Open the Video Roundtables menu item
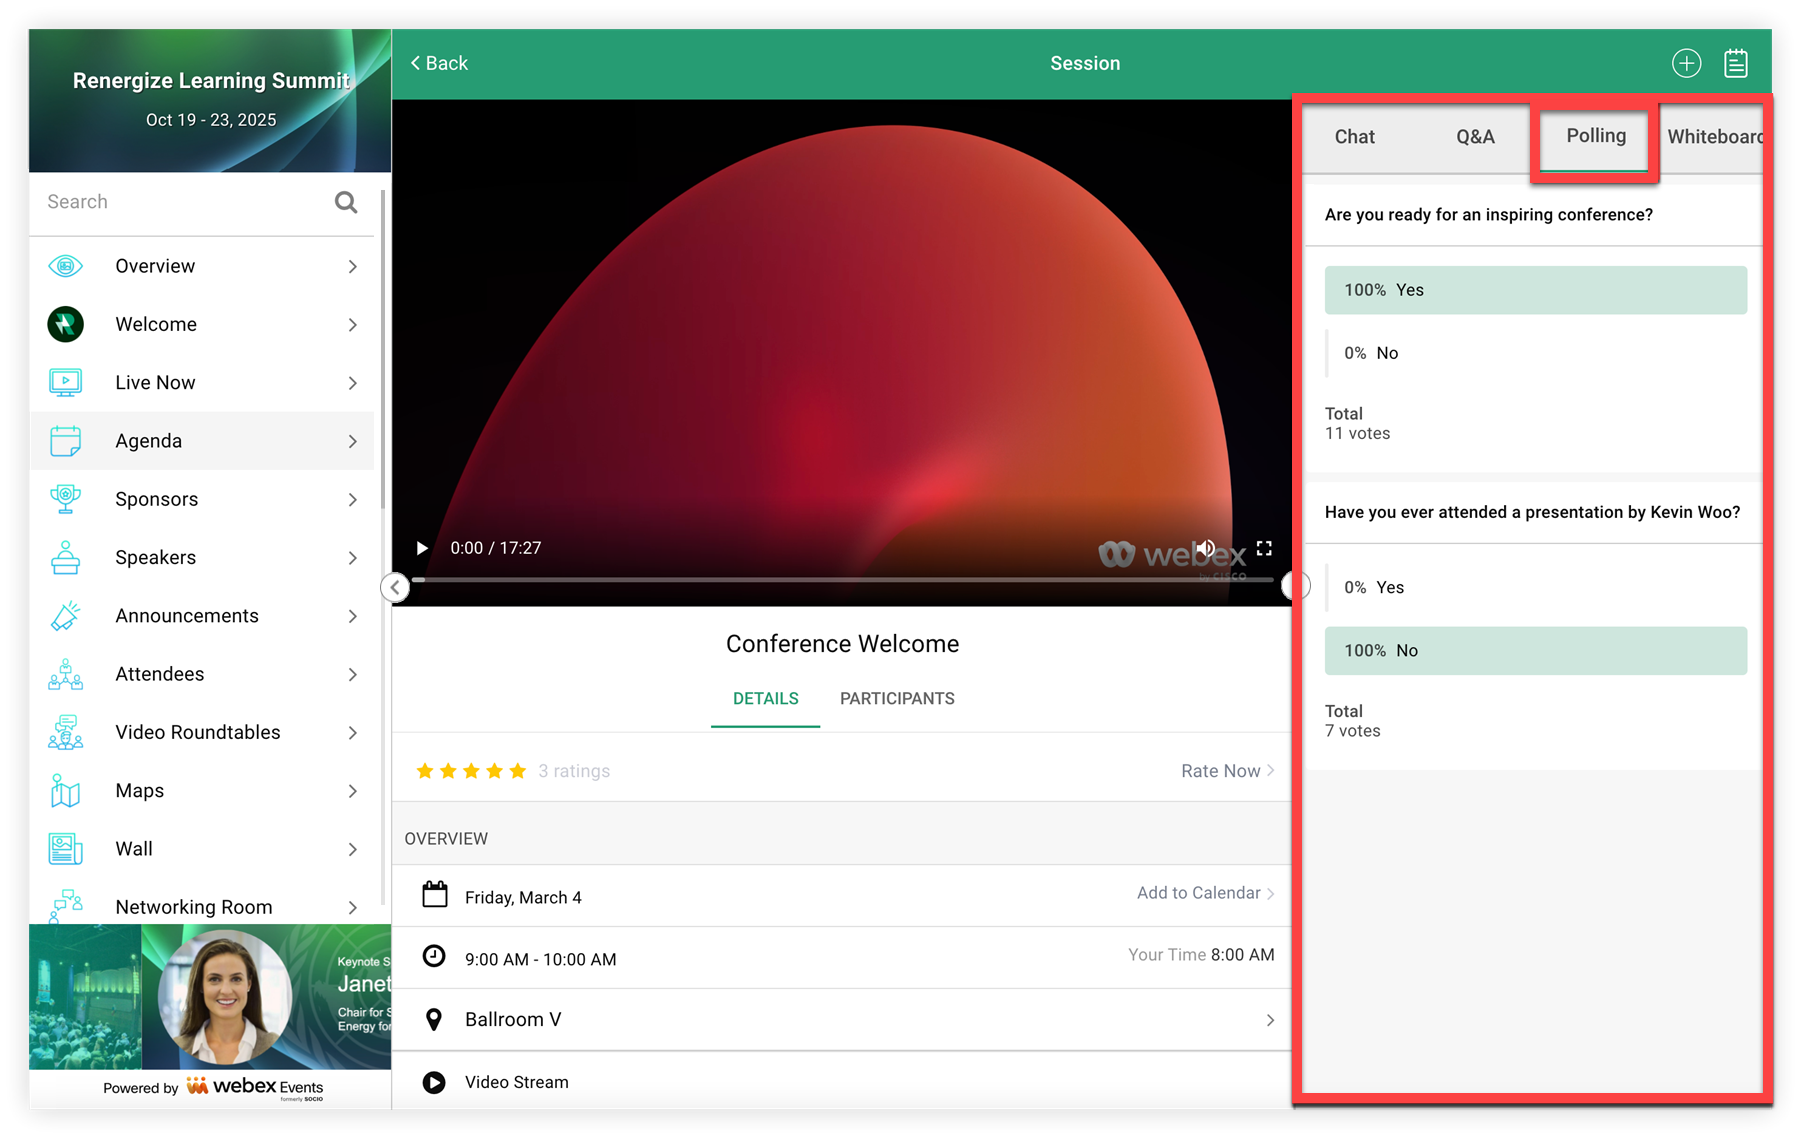The height and width of the screenshot is (1139, 1801). tap(202, 733)
